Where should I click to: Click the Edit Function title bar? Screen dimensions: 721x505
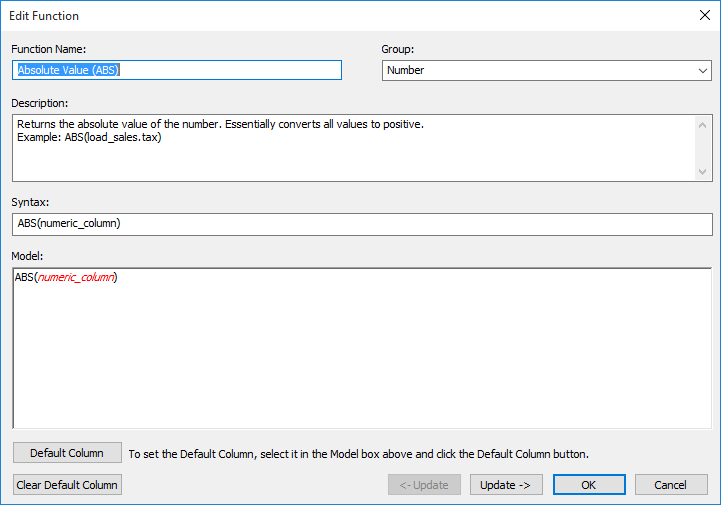coord(300,16)
